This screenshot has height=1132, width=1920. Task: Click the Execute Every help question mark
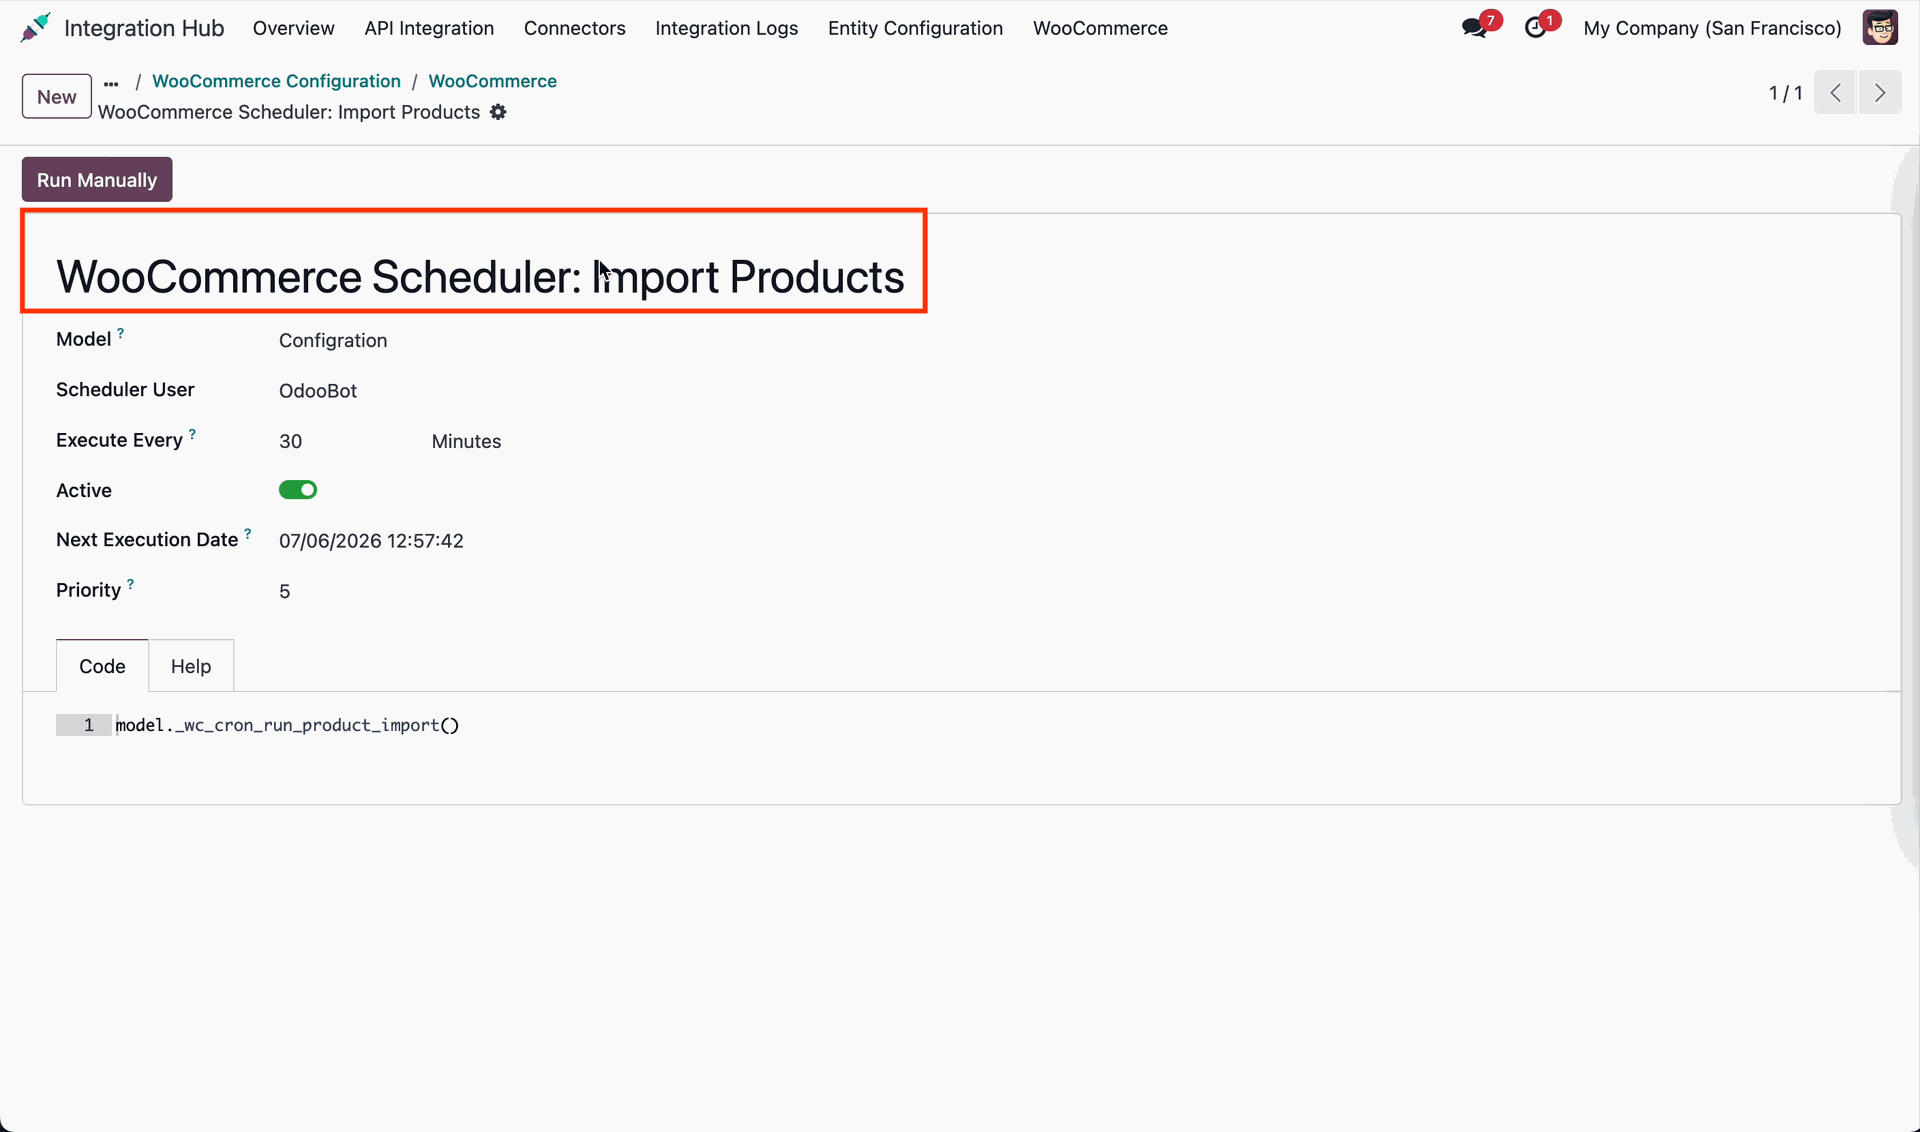pos(192,434)
